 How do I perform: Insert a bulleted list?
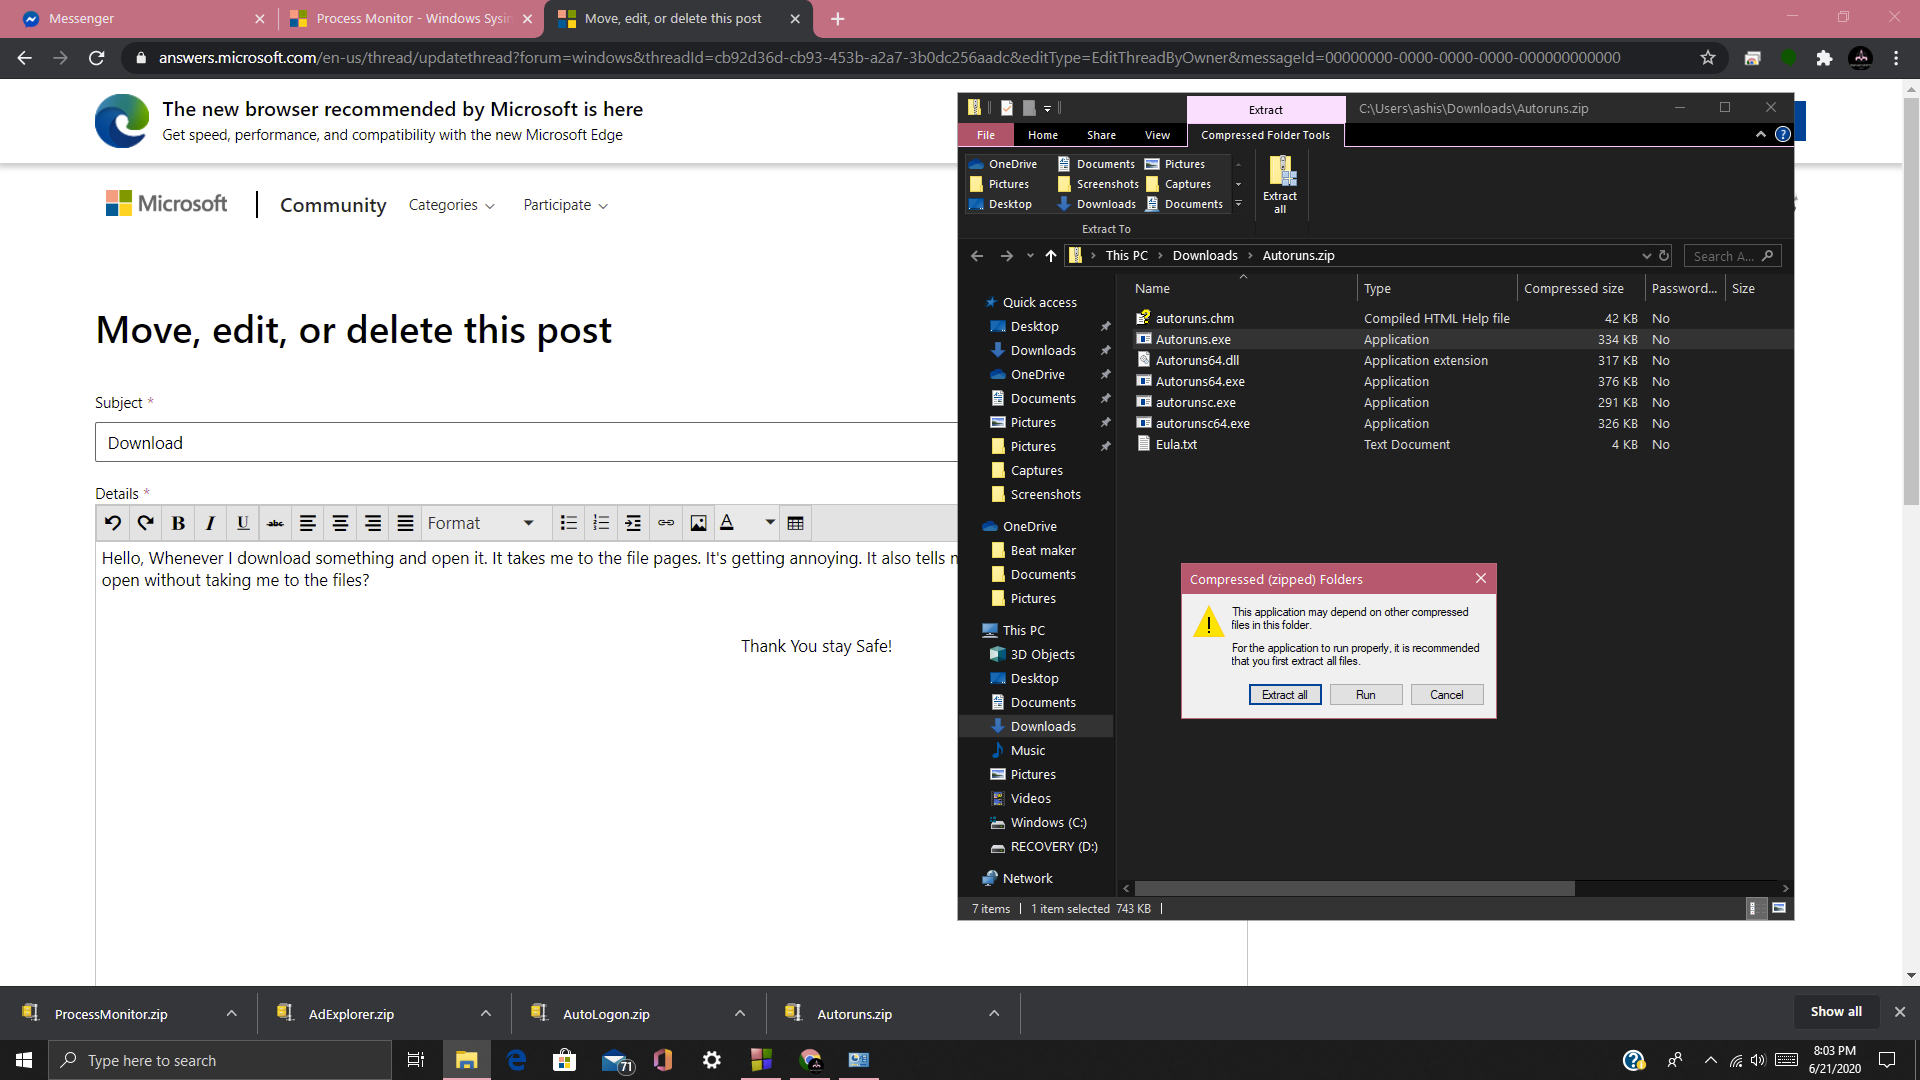pos(569,523)
